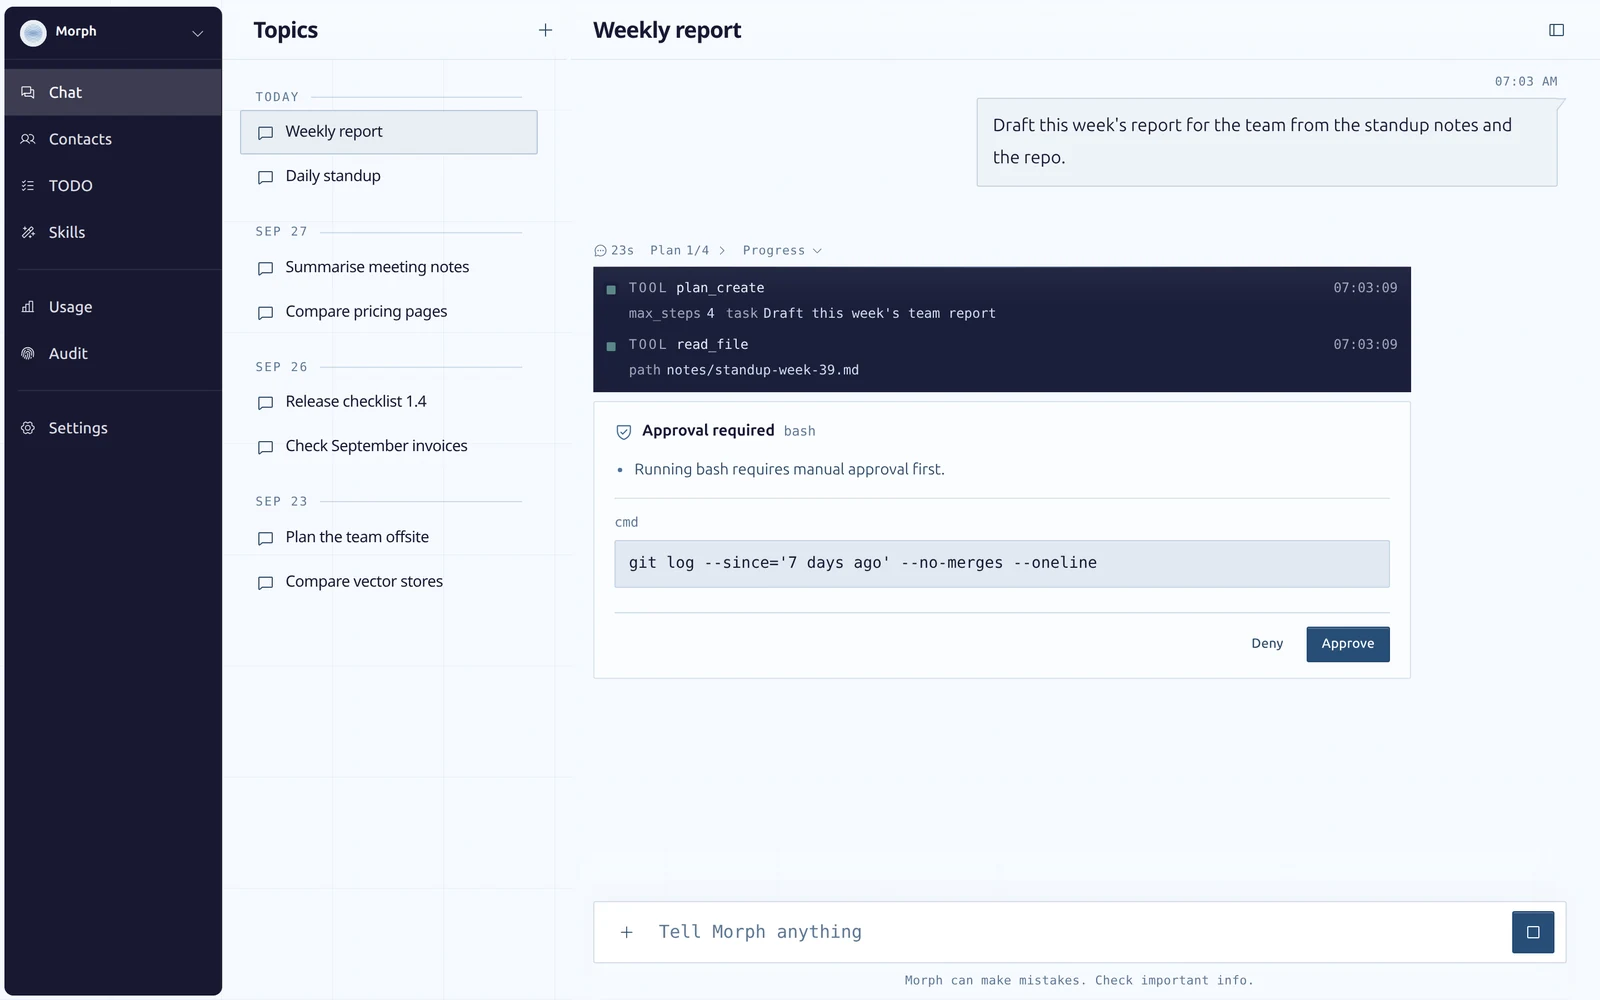
Task: Open the TODO list
Action: coord(113,186)
